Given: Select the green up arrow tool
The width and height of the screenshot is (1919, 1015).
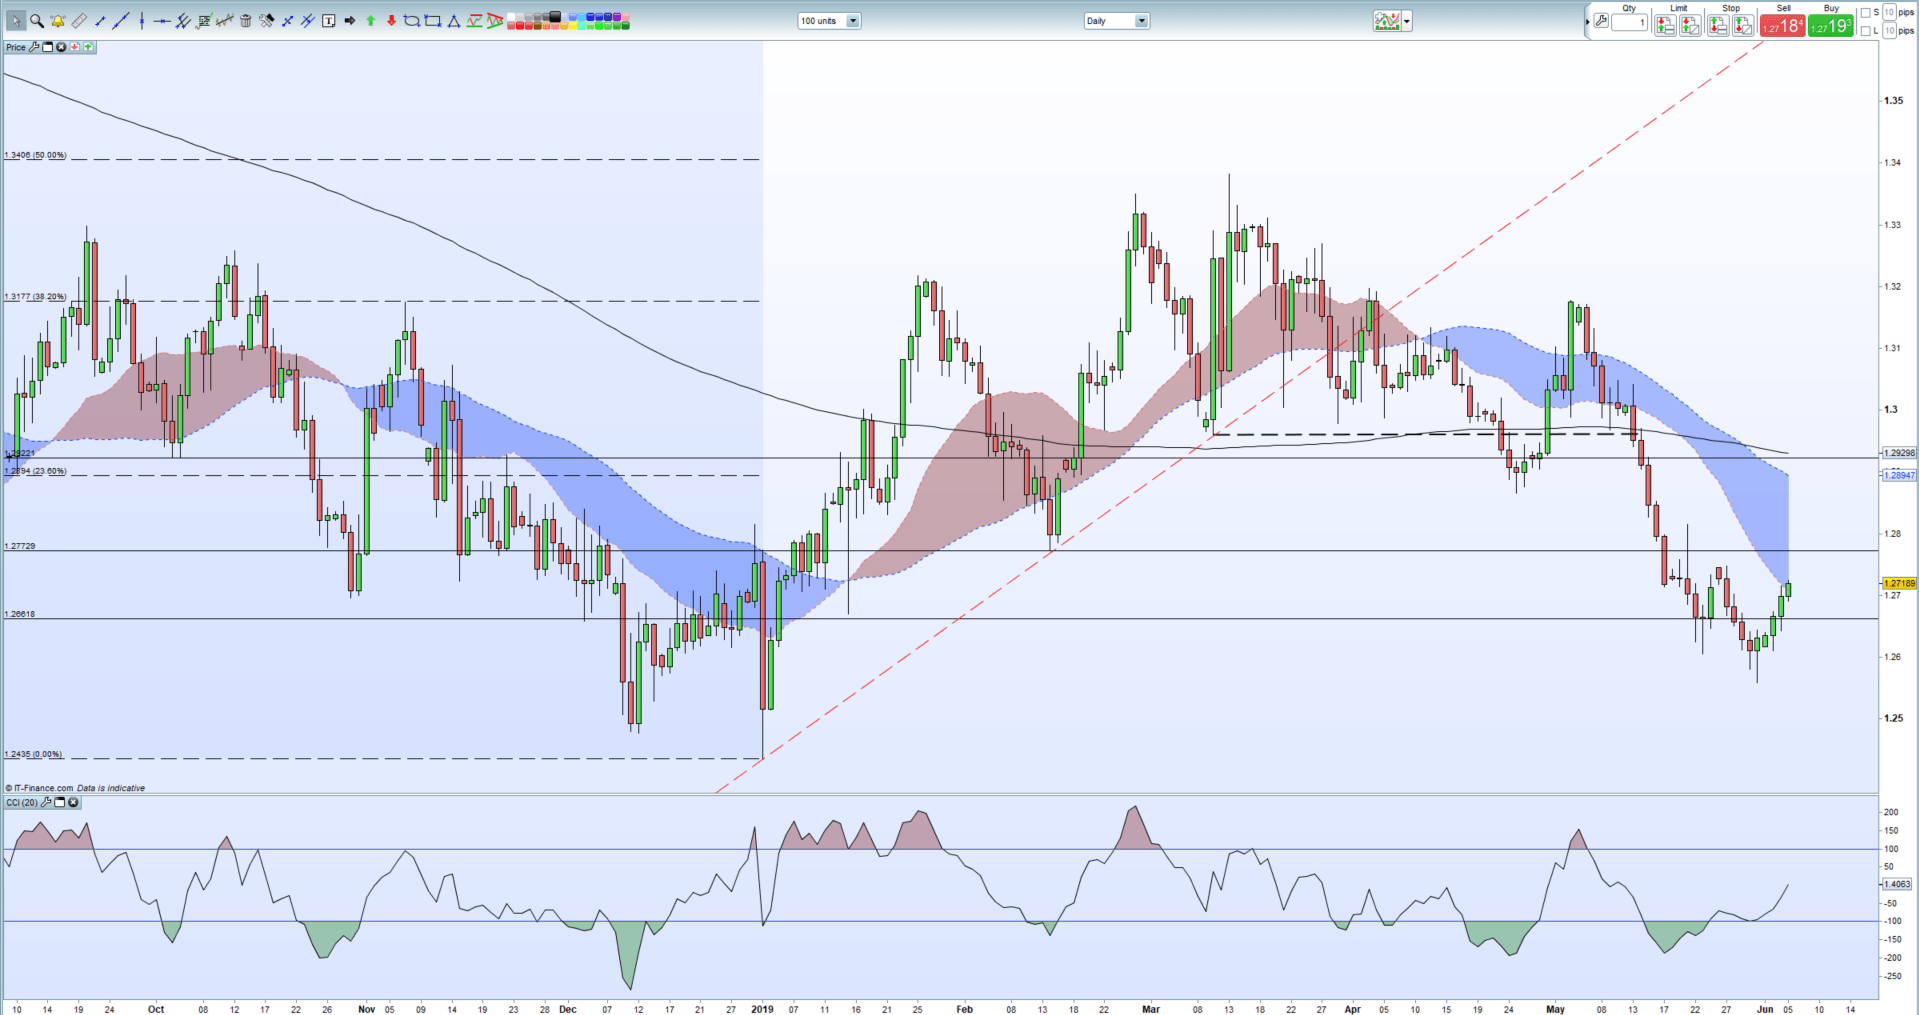Looking at the screenshot, I should click(370, 21).
